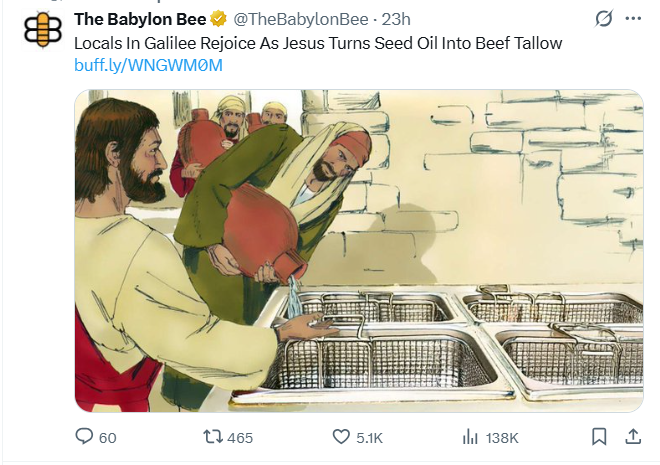660x465 pixels.
Task: Click the 60 replies count
Action: pyautogui.click(x=108, y=438)
